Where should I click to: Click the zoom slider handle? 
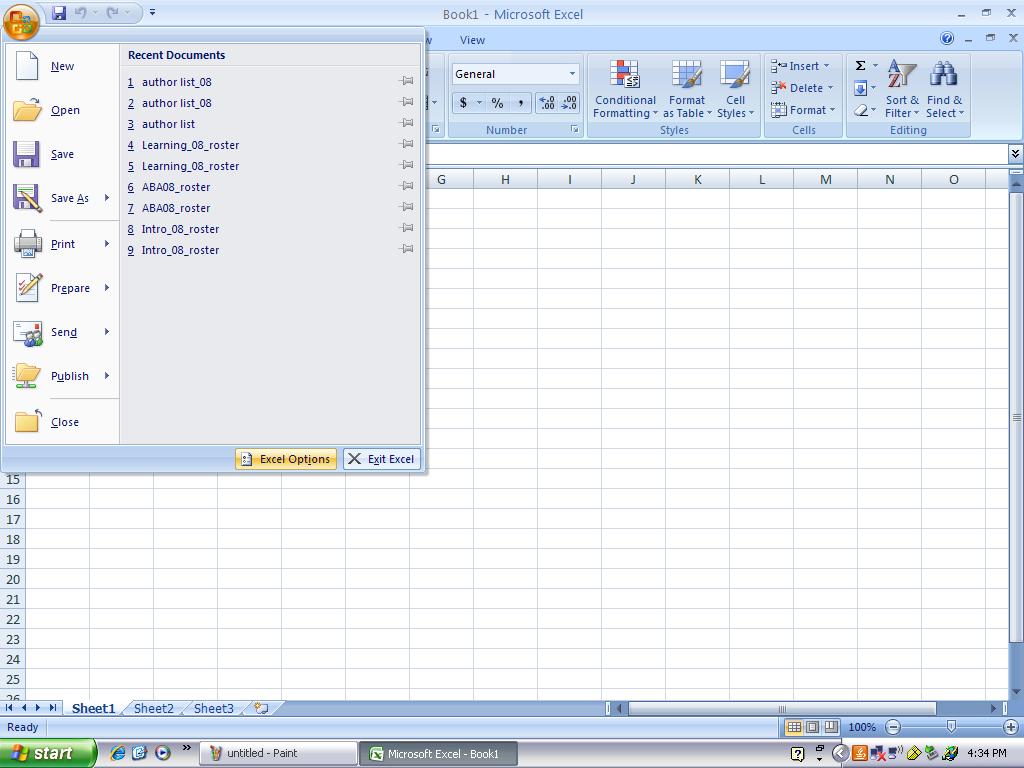pyautogui.click(x=951, y=727)
